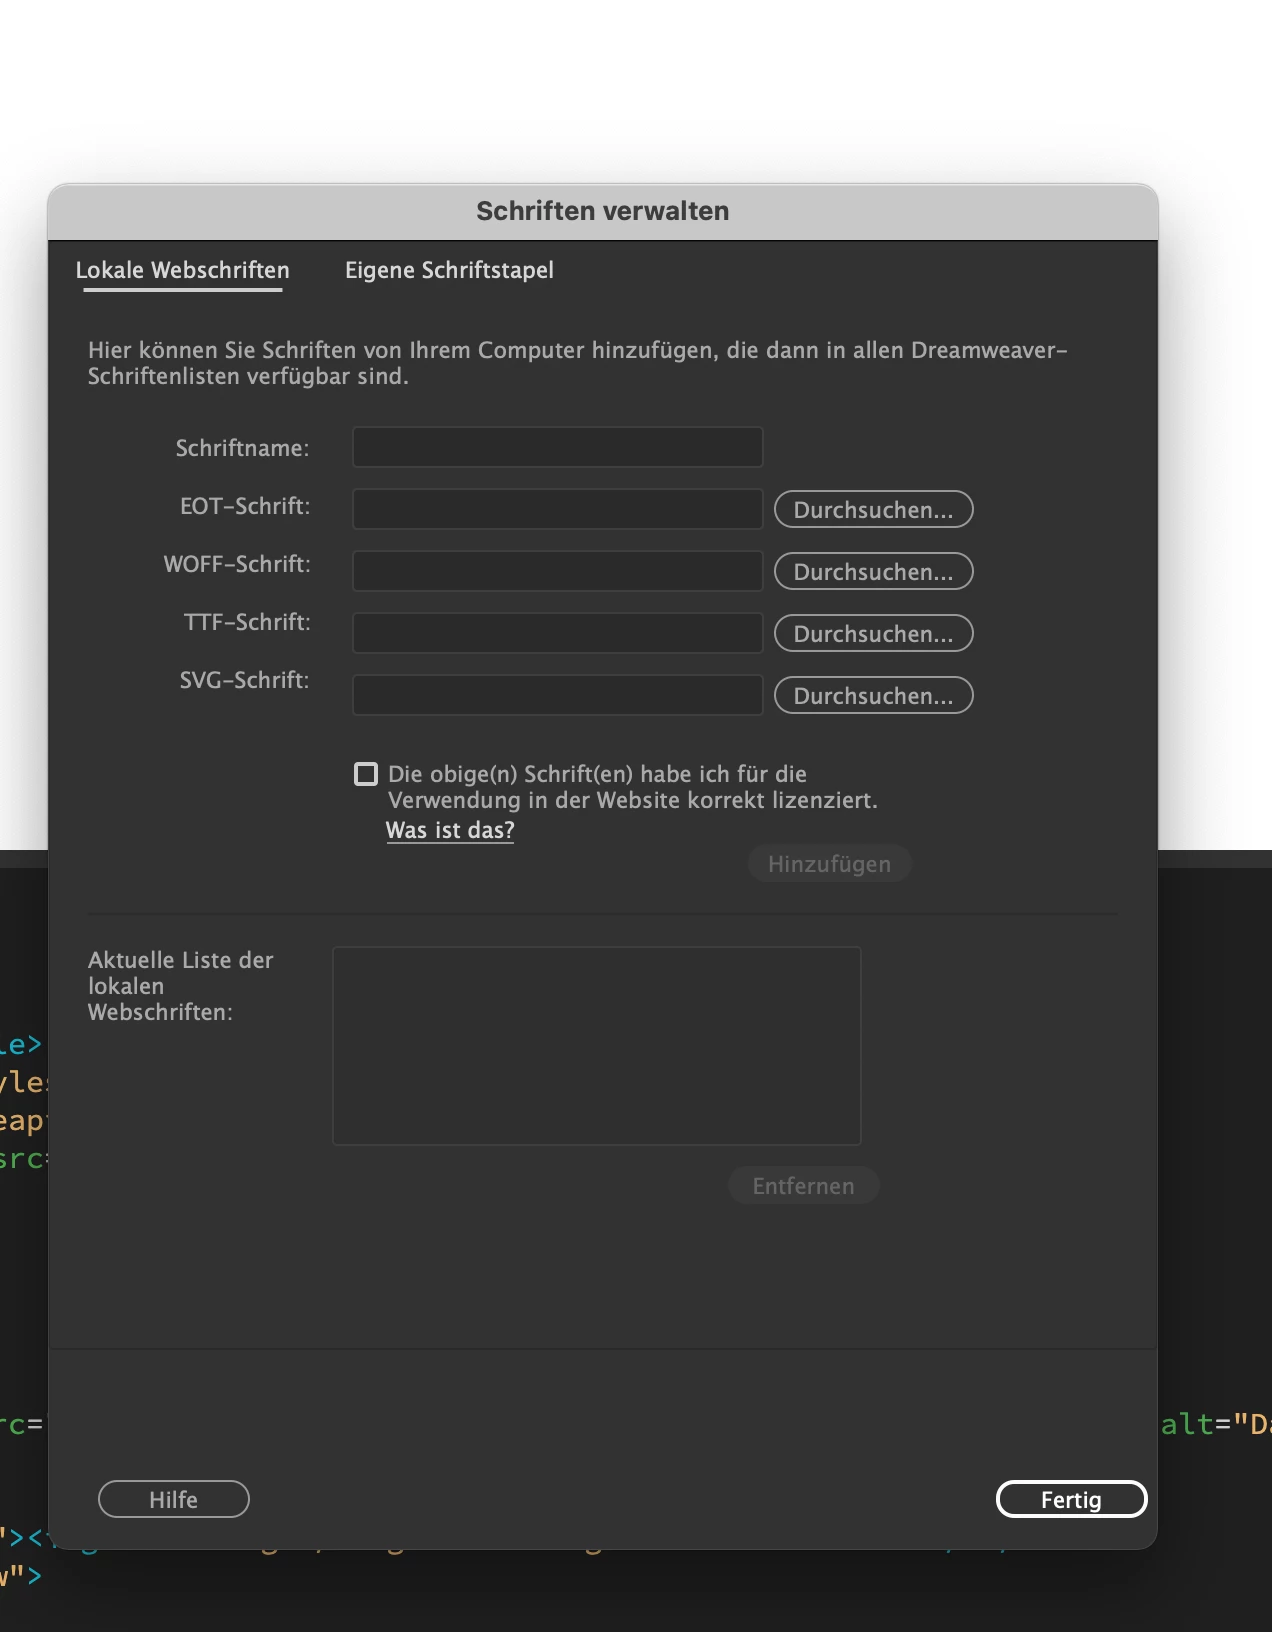Browse for an SVG font file
This screenshot has height=1632, width=1272.
click(874, 695)
